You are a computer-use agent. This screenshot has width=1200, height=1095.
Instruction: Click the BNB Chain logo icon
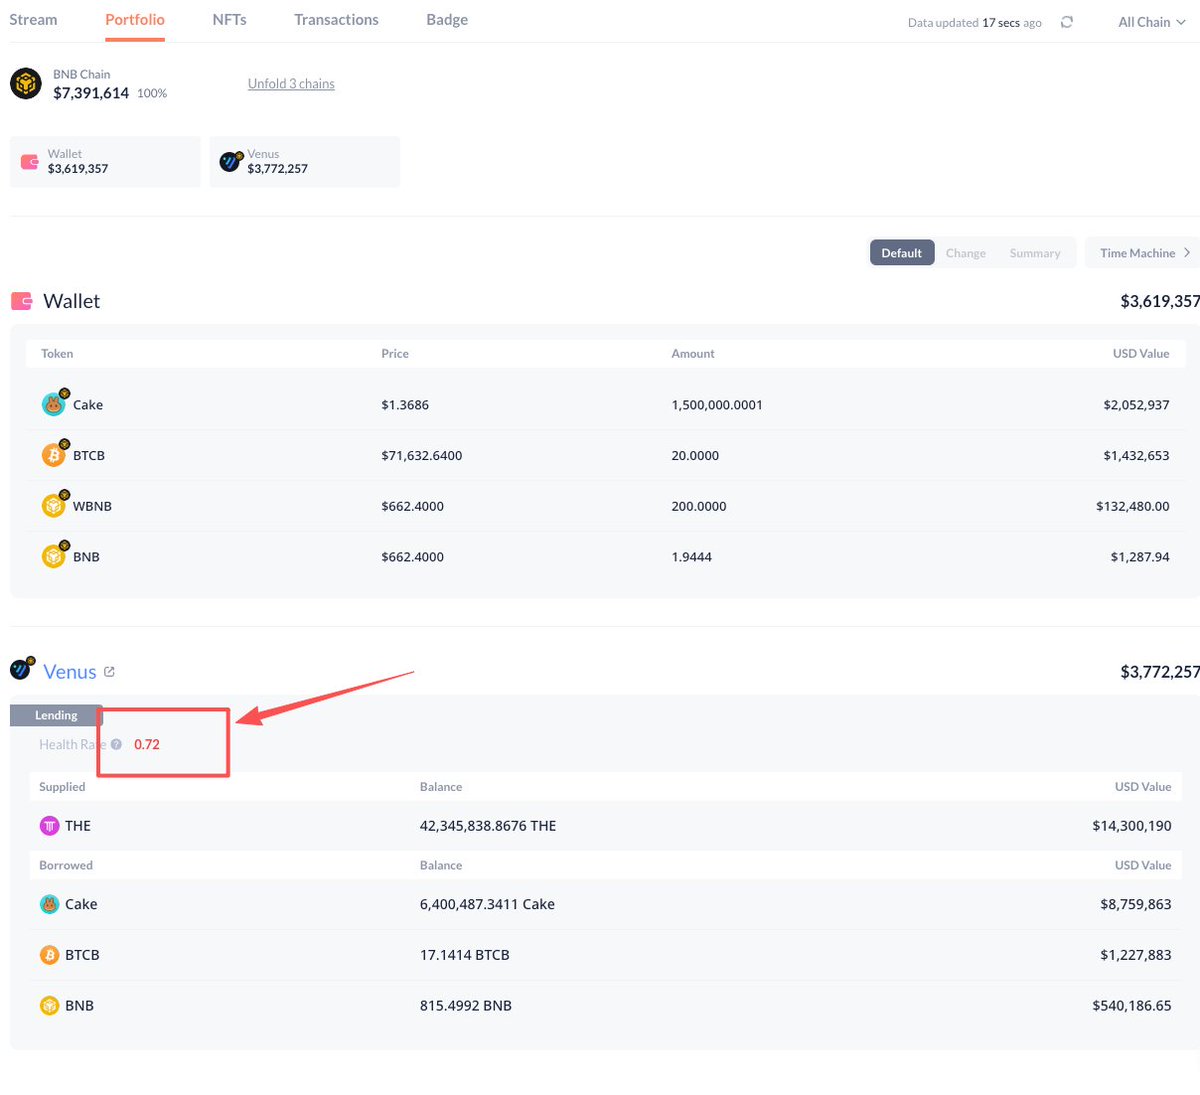pyautogui.click(x=26, y=84)
